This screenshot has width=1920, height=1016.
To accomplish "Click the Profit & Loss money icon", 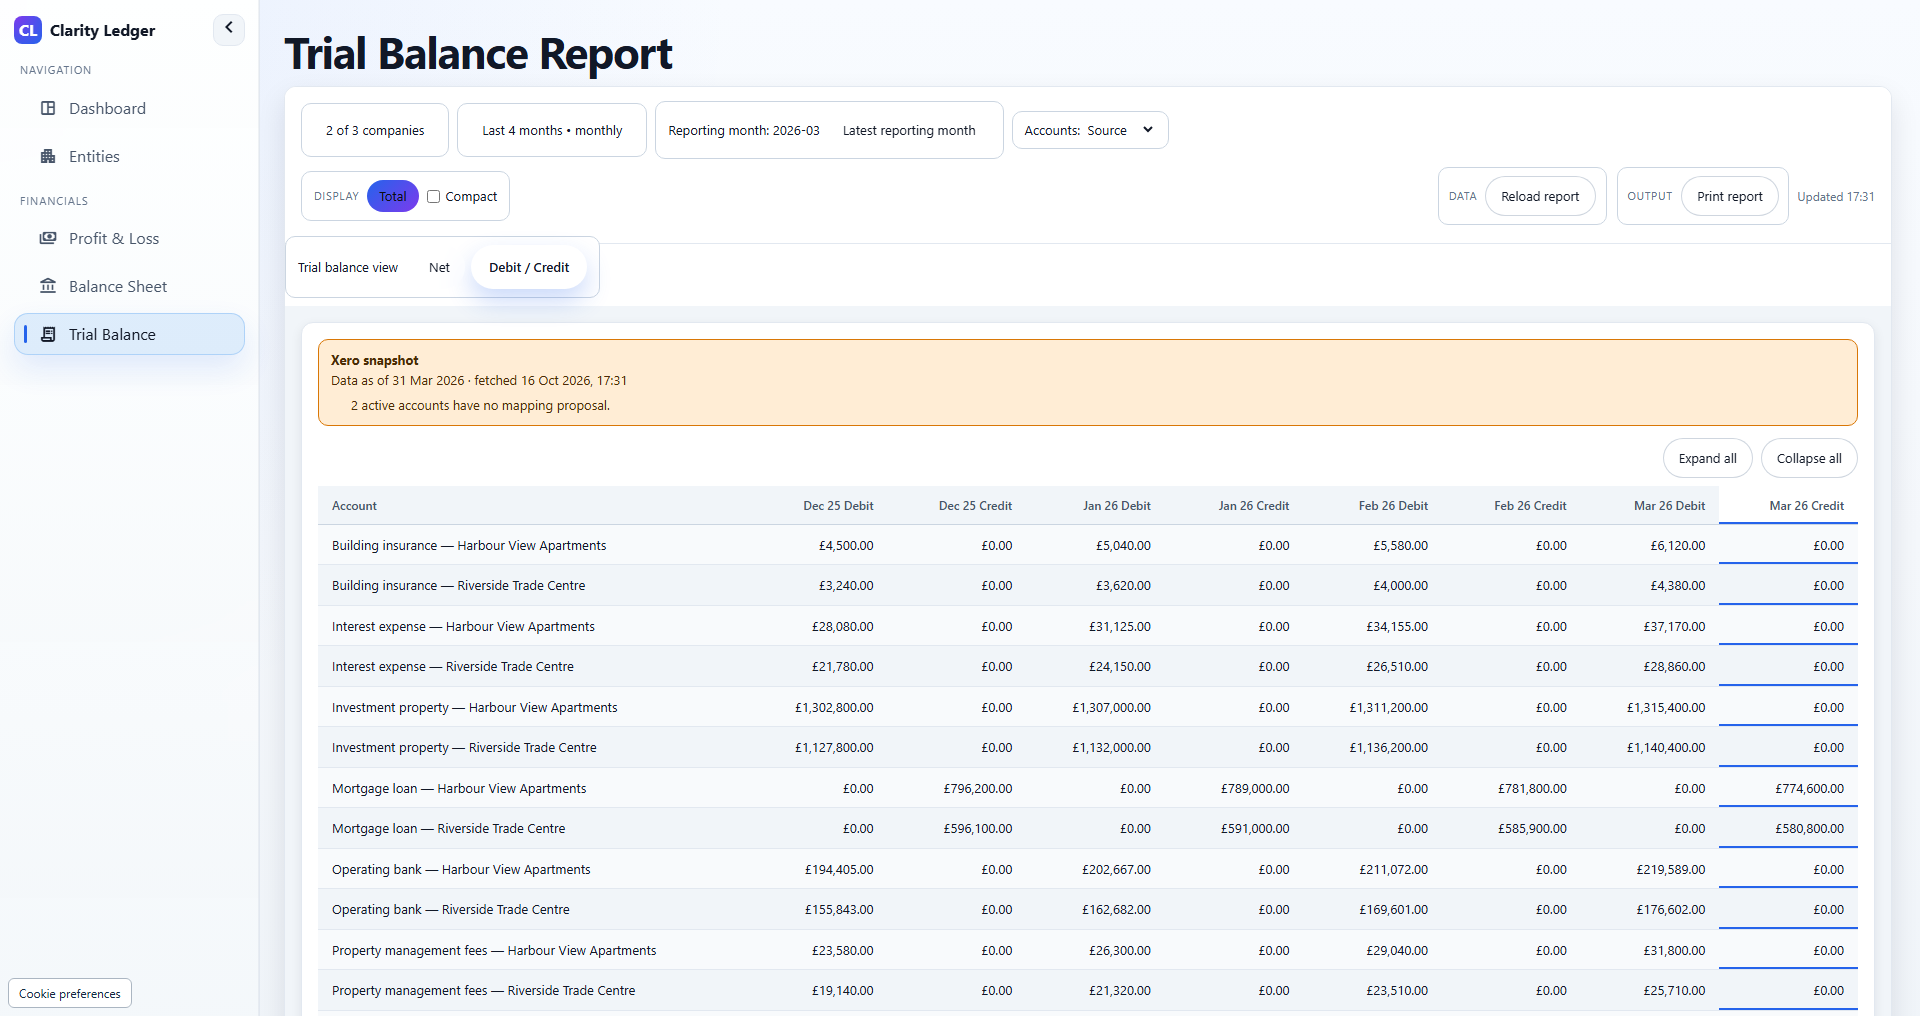I will tap(48, 238).
